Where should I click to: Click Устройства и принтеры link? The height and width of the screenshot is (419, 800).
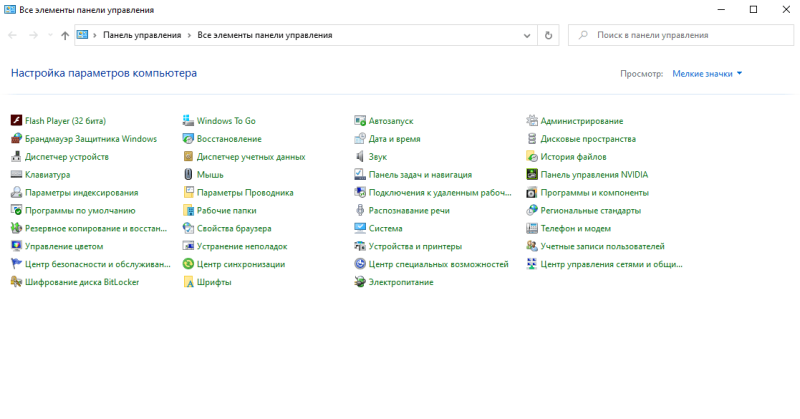(415, 246)
